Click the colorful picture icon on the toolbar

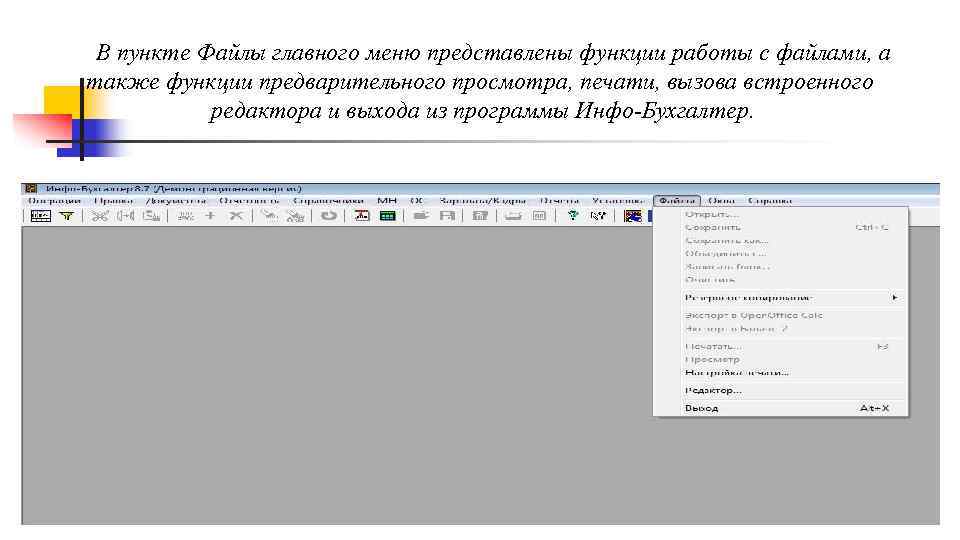632,216
